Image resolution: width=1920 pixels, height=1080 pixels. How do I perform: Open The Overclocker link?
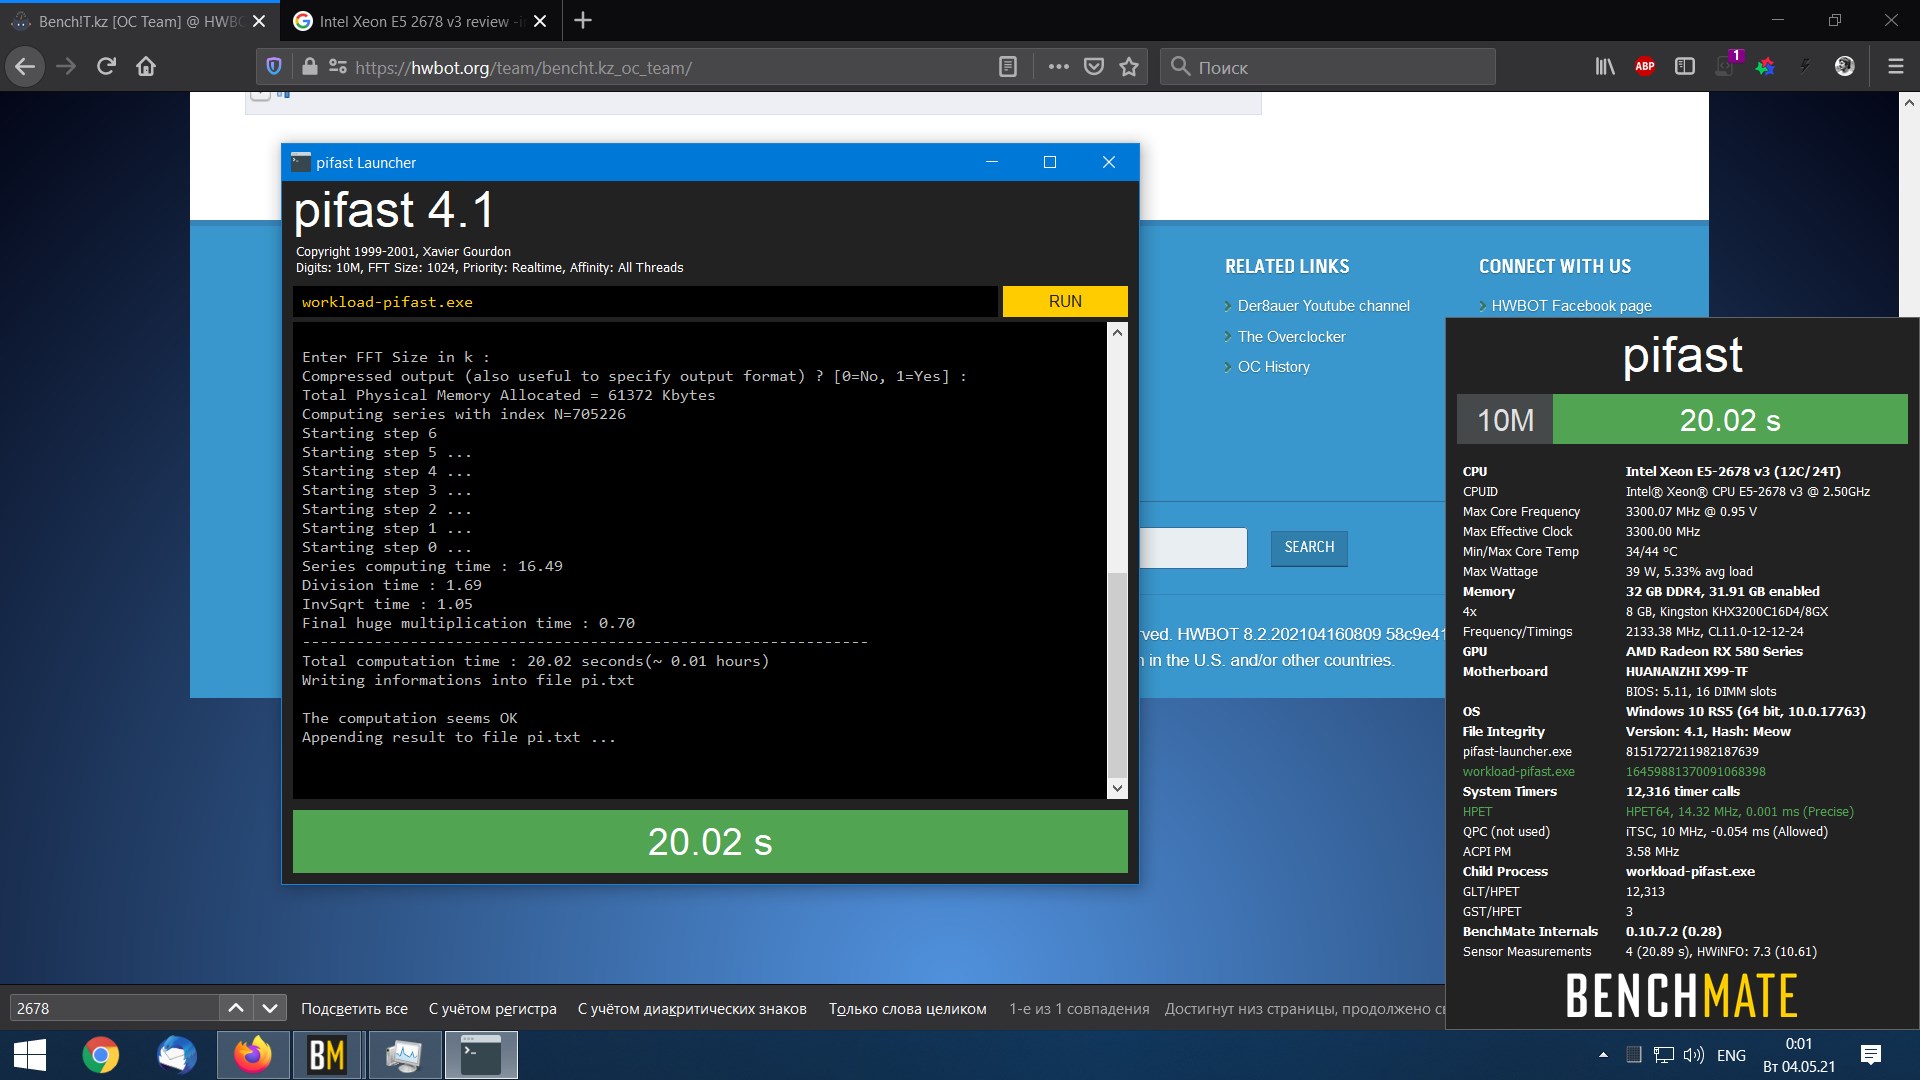pos(1291,337)
